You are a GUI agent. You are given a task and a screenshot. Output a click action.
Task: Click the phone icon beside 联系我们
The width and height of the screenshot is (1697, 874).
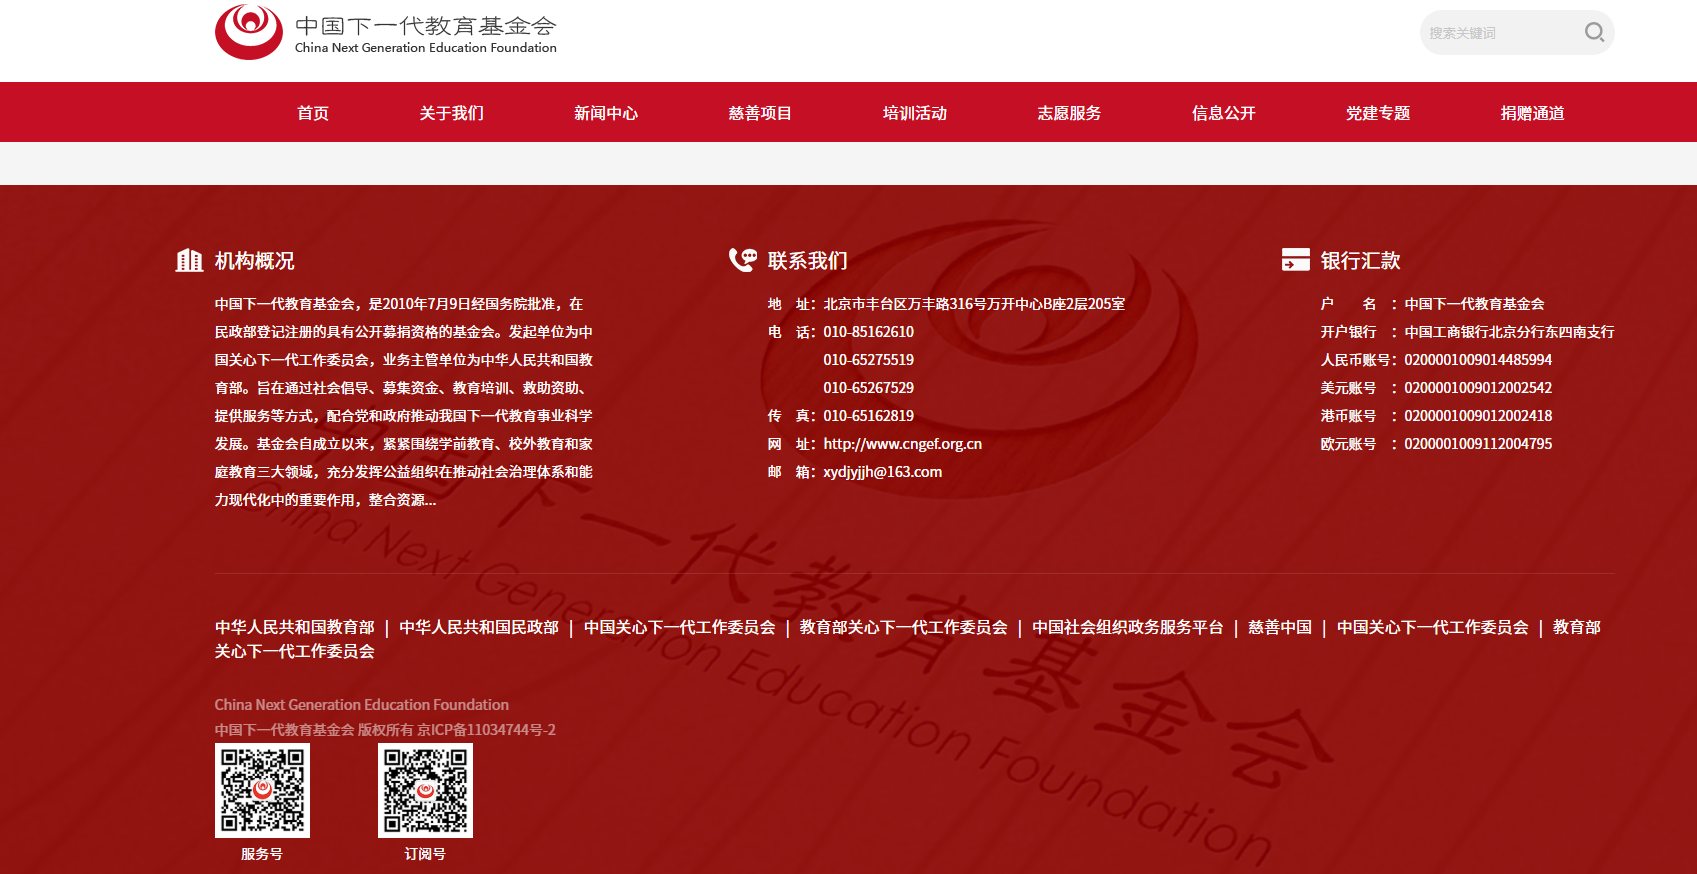click(743, 260)
